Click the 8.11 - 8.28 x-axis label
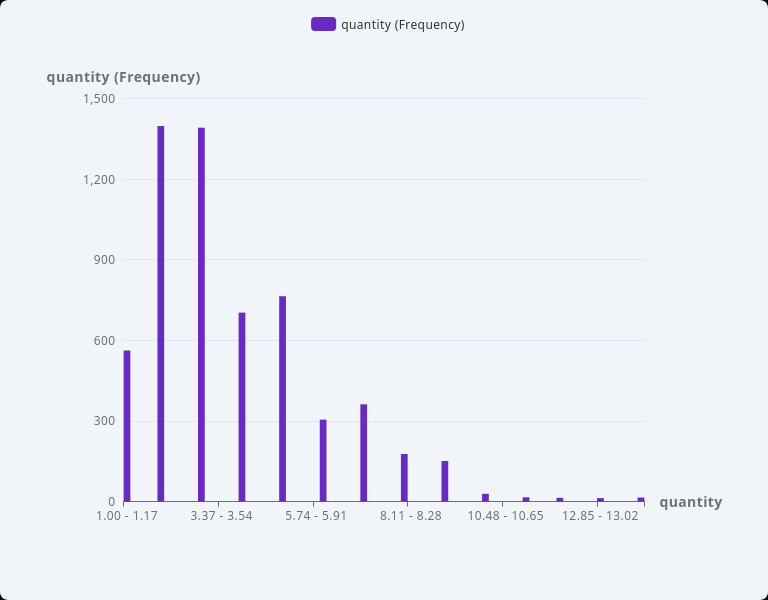 [x=410, y=516]
